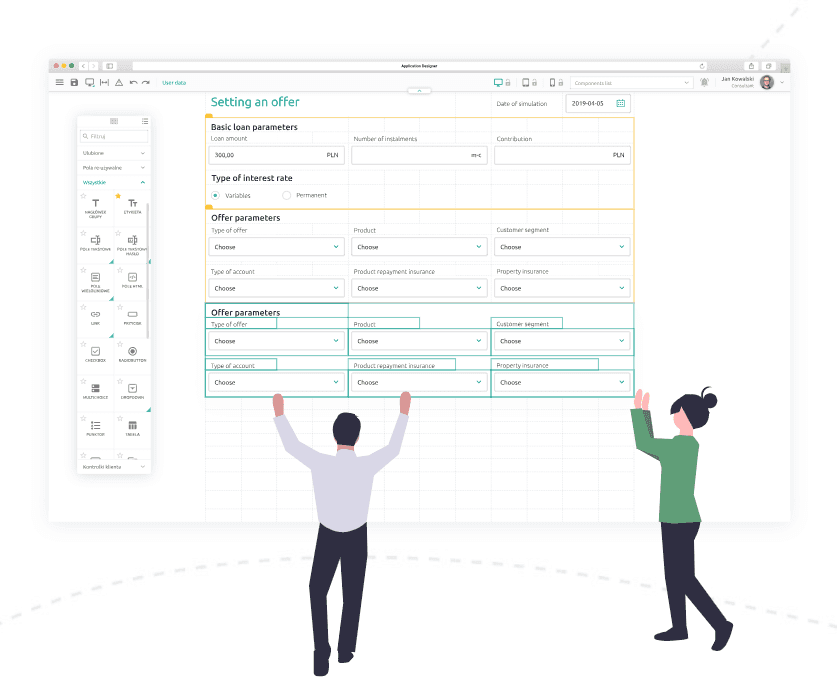The height and width of the screenshot is (678, 837).
Task: Select the Permanent interest rate radio
Action: (287, 195)
